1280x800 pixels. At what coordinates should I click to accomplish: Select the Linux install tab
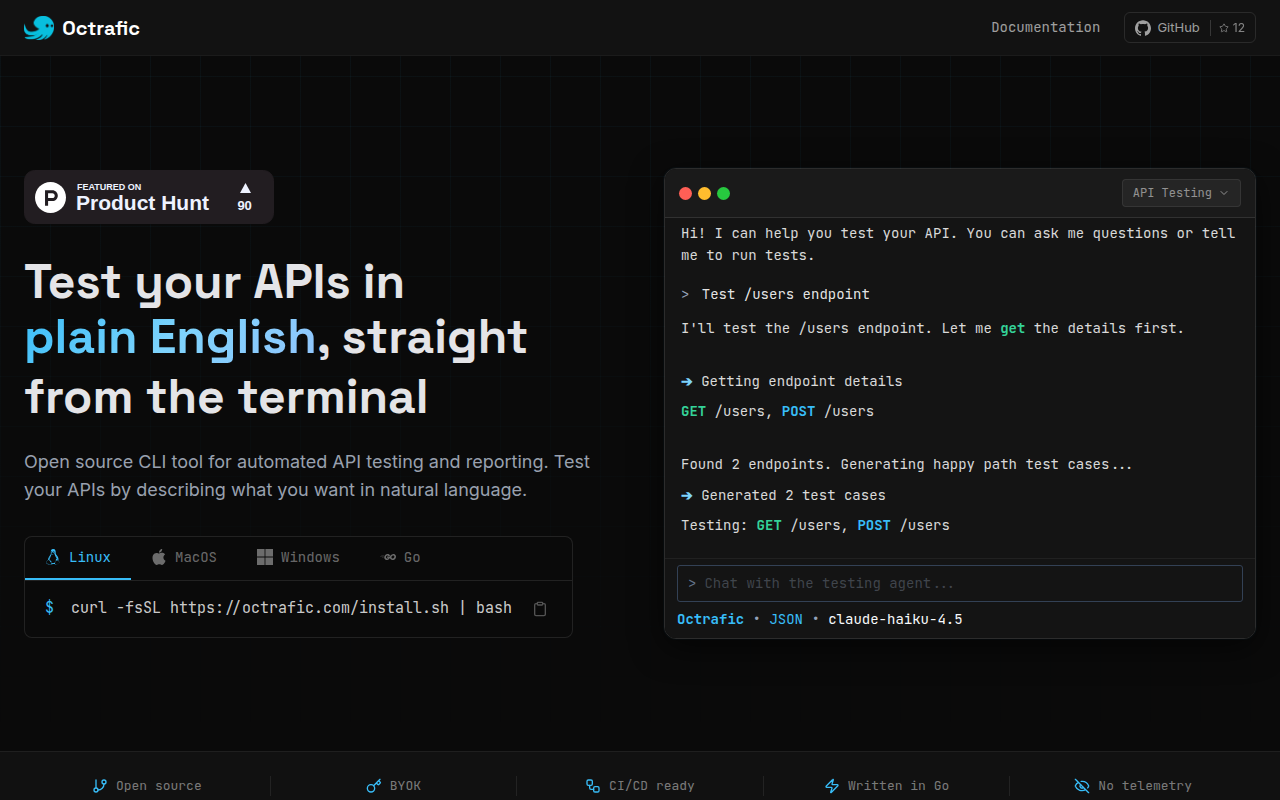click(78, 557)
